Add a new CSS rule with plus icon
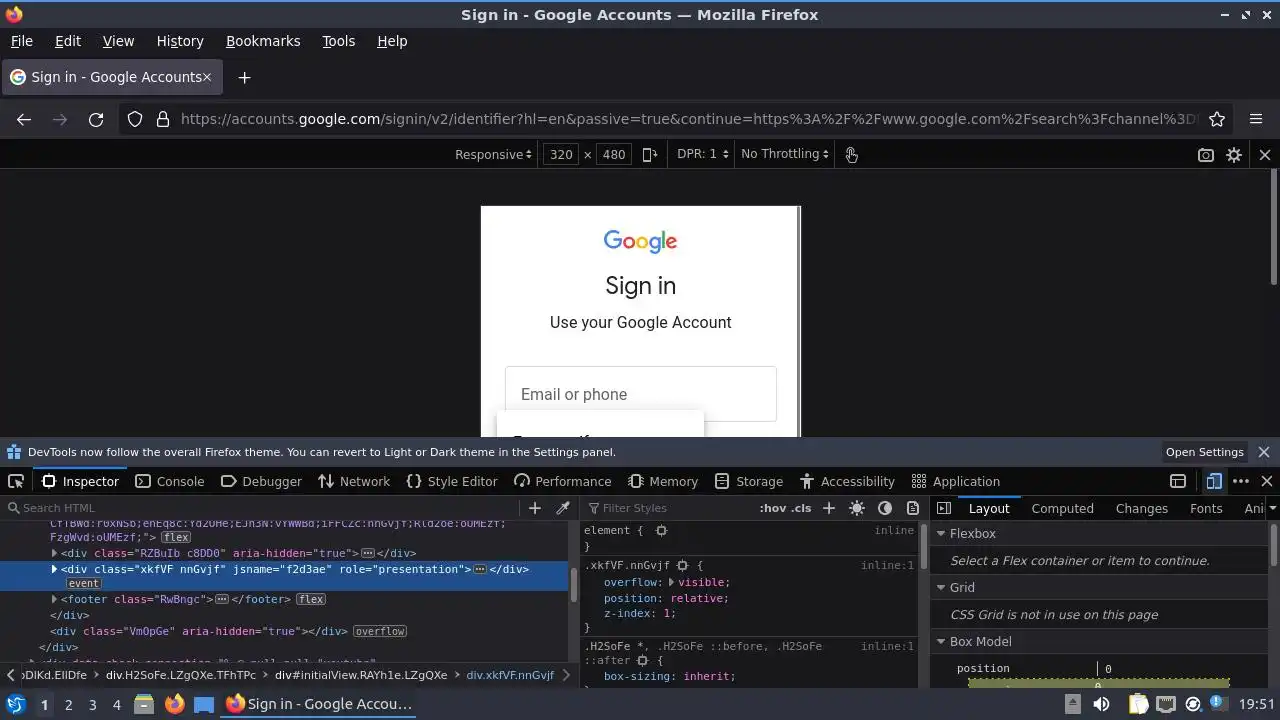Viewport: 1280px width, 720px height. pyautogui.click(x=828, y=508)
